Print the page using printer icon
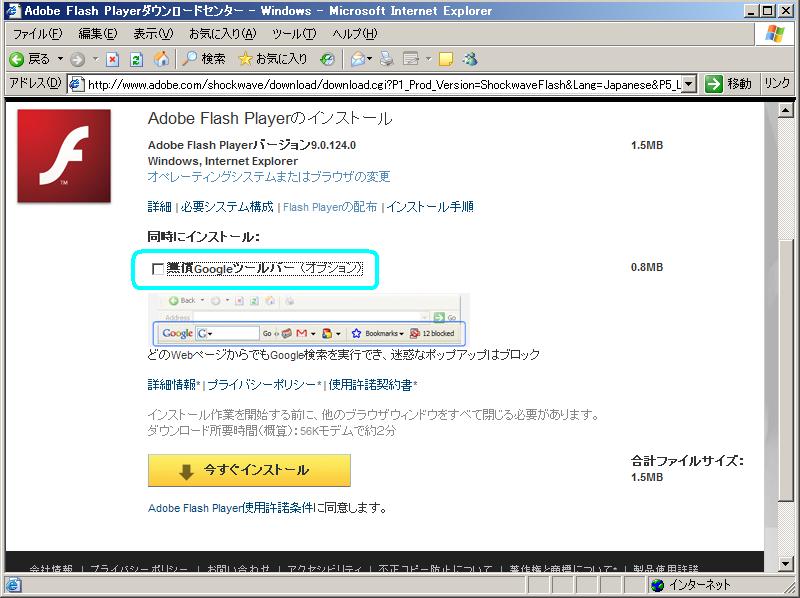 click(x=387, y=59)
